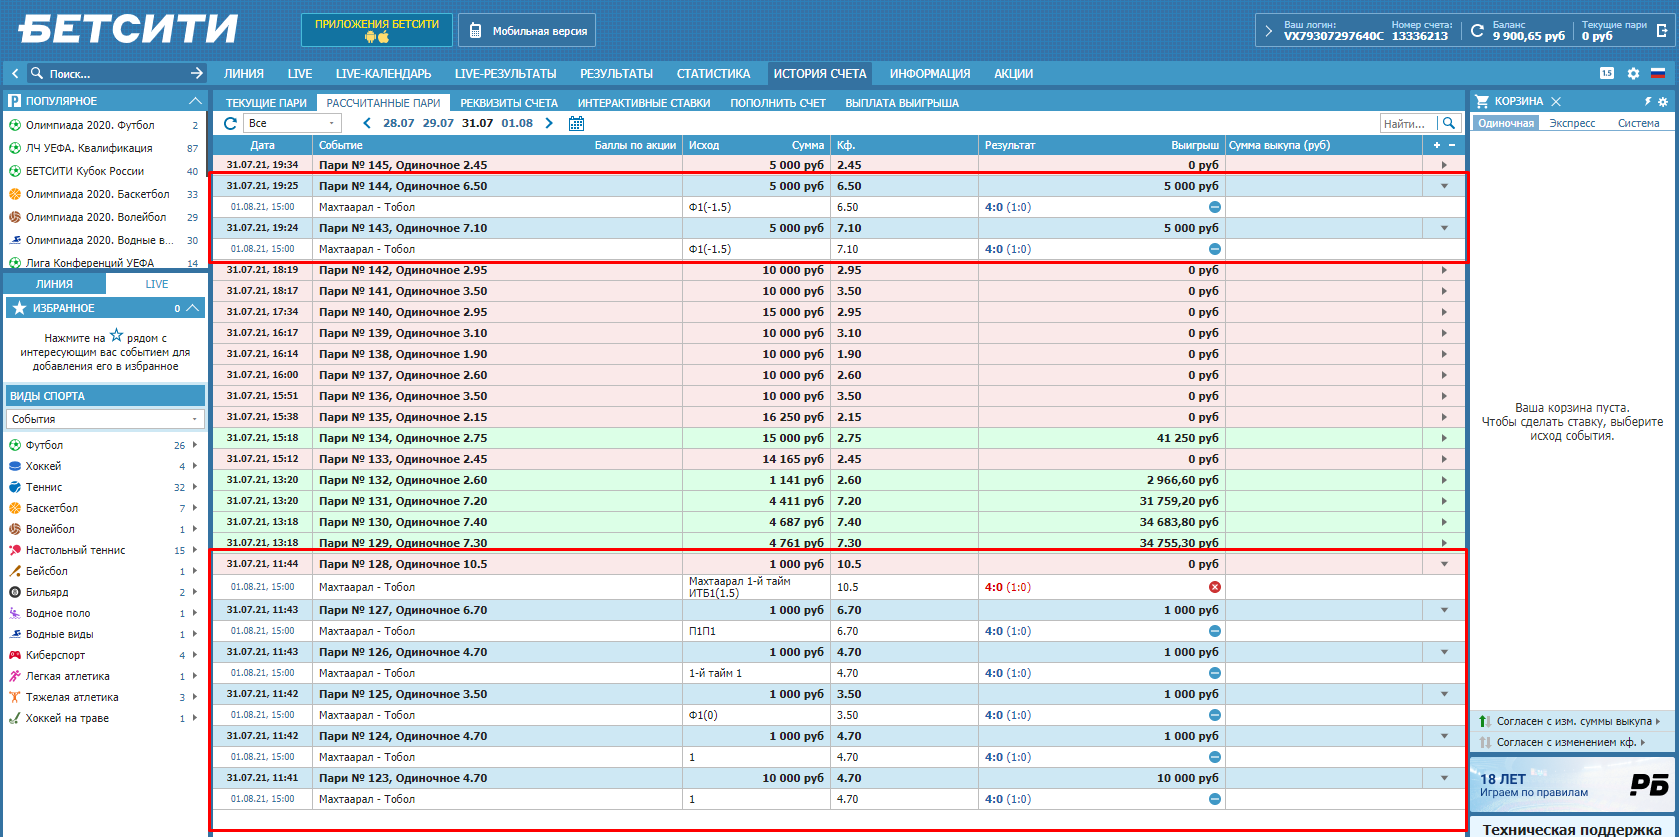Collapse the ПОПУЛЯРНОЕ section
The height and width of the screenshot is (837, 1679).
[195, 102]
